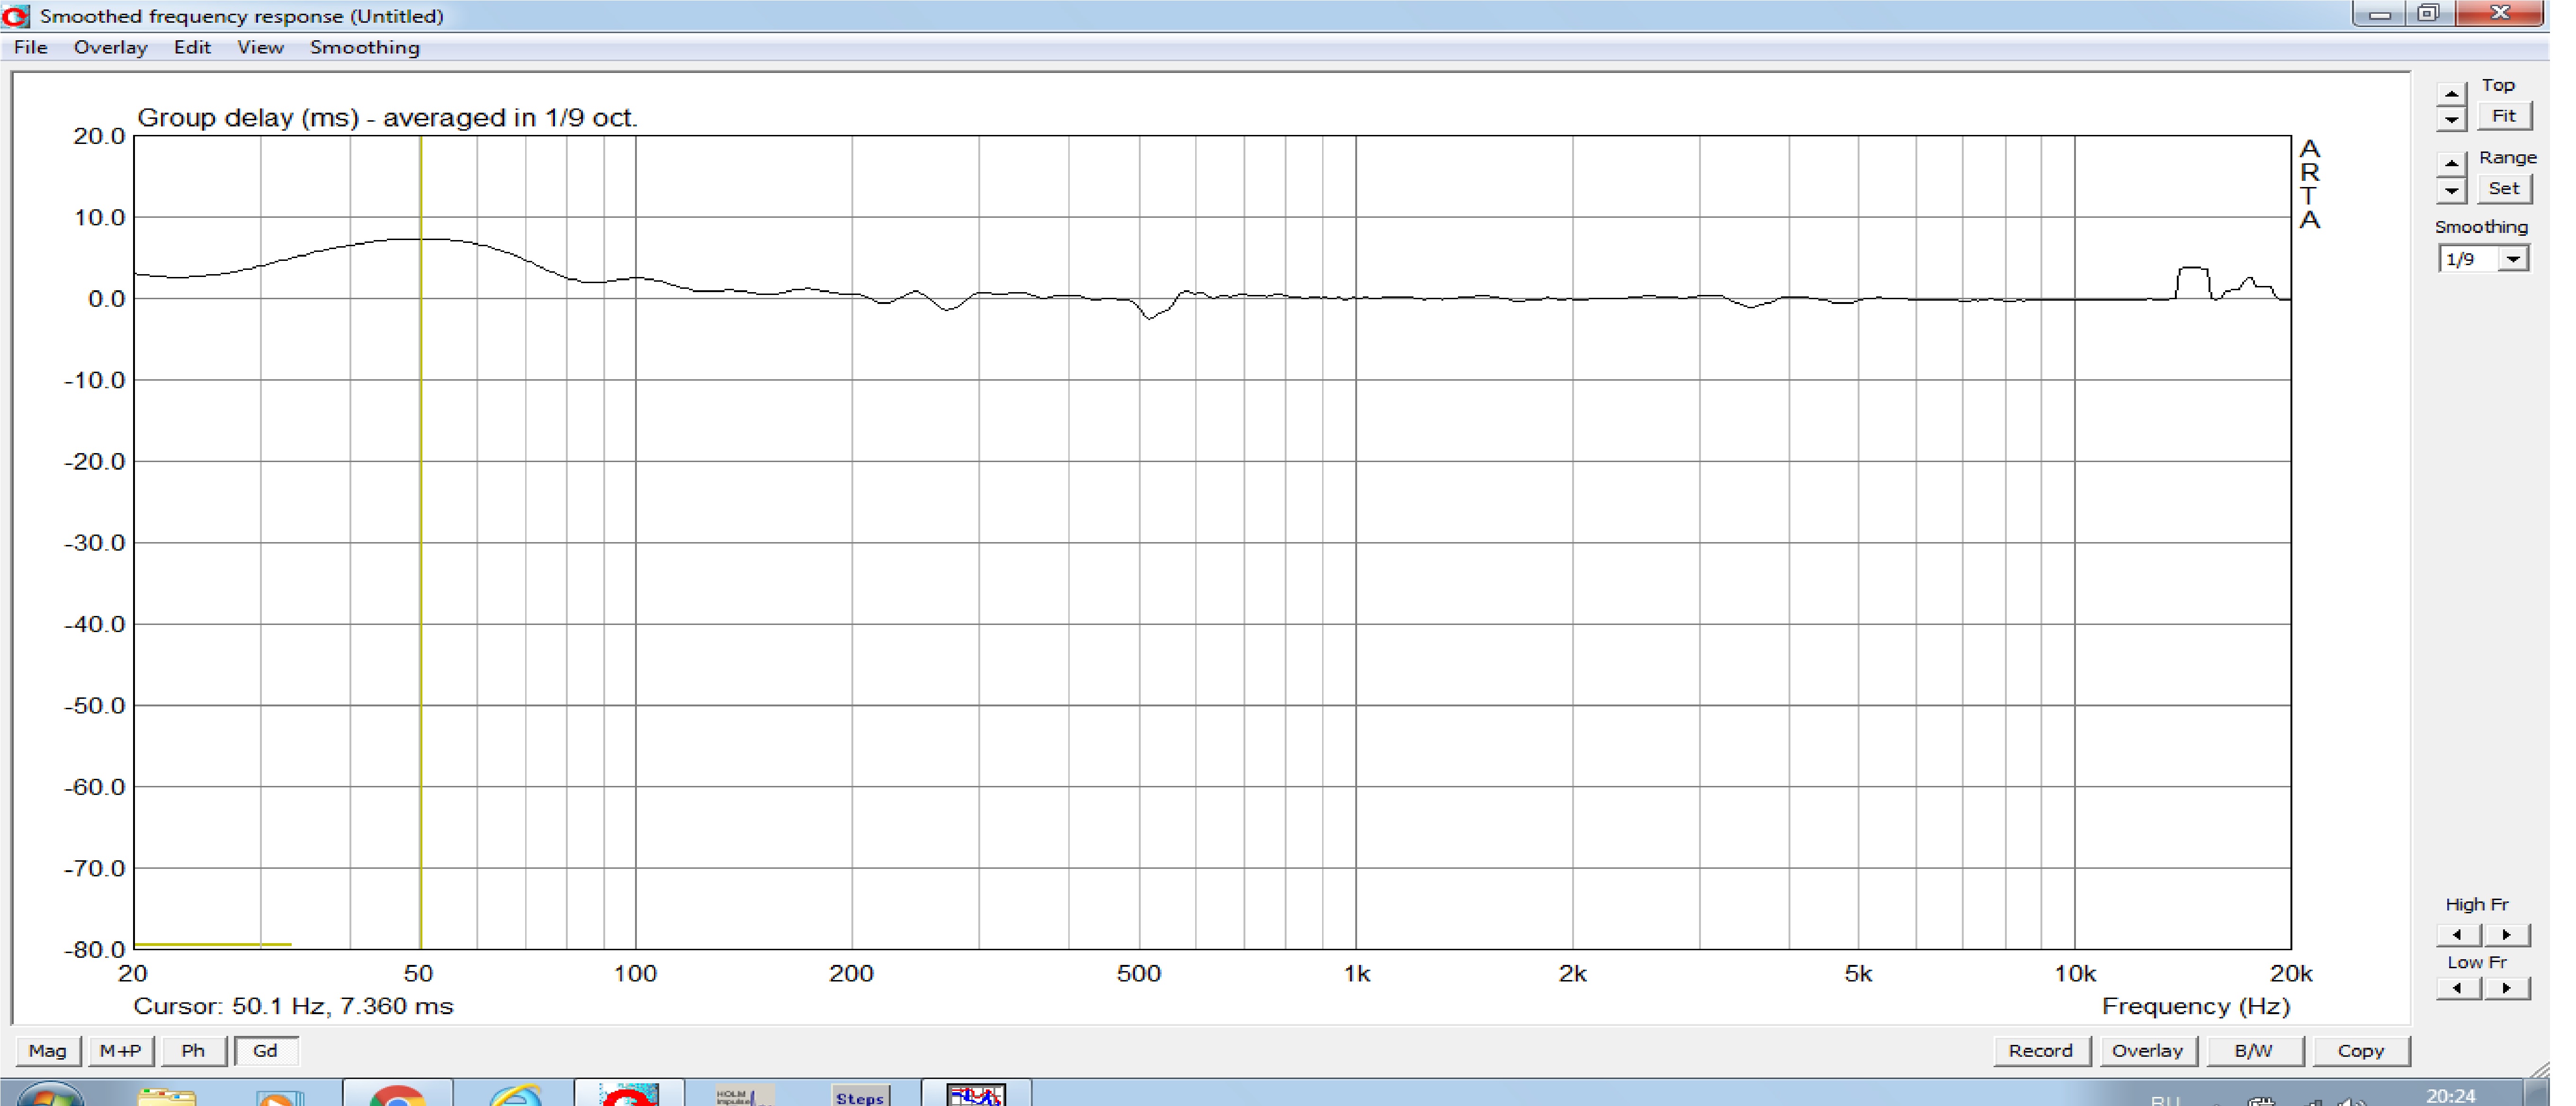The width and height of the screenshot is (2576, 1106).
Task: Shift Low Fr limit left
Action: click(2458, 988)
